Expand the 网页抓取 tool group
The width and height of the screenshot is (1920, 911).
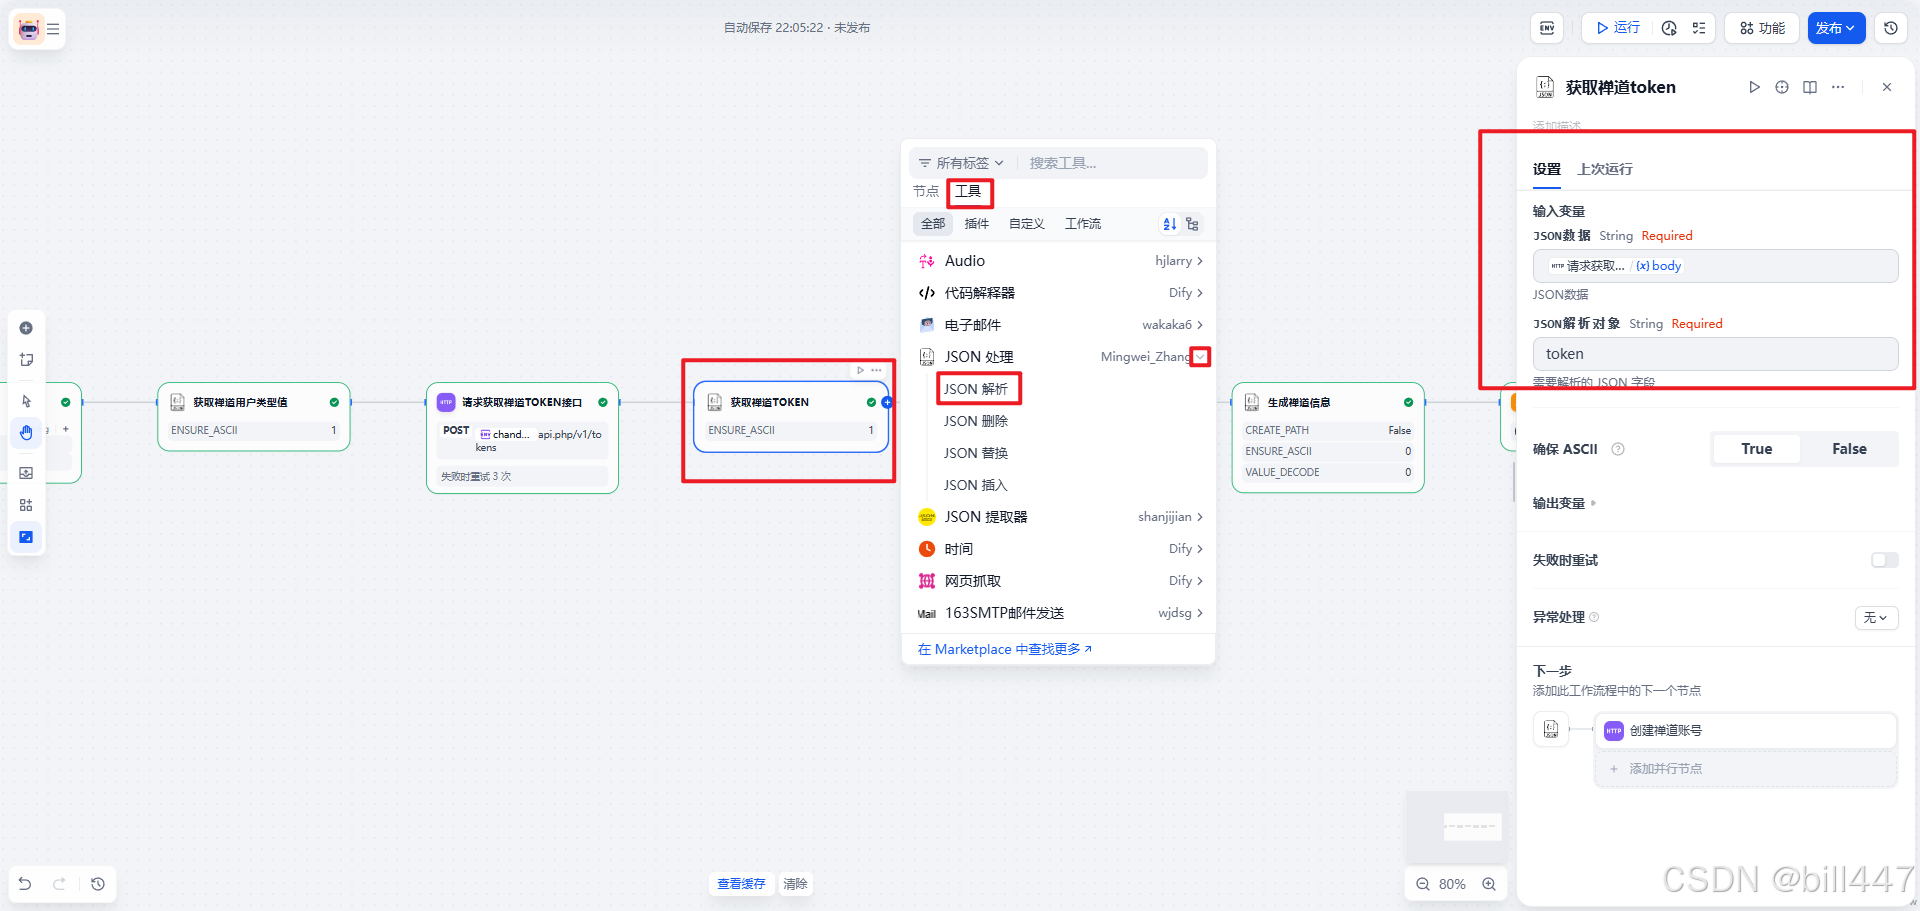click(1059, 581)
